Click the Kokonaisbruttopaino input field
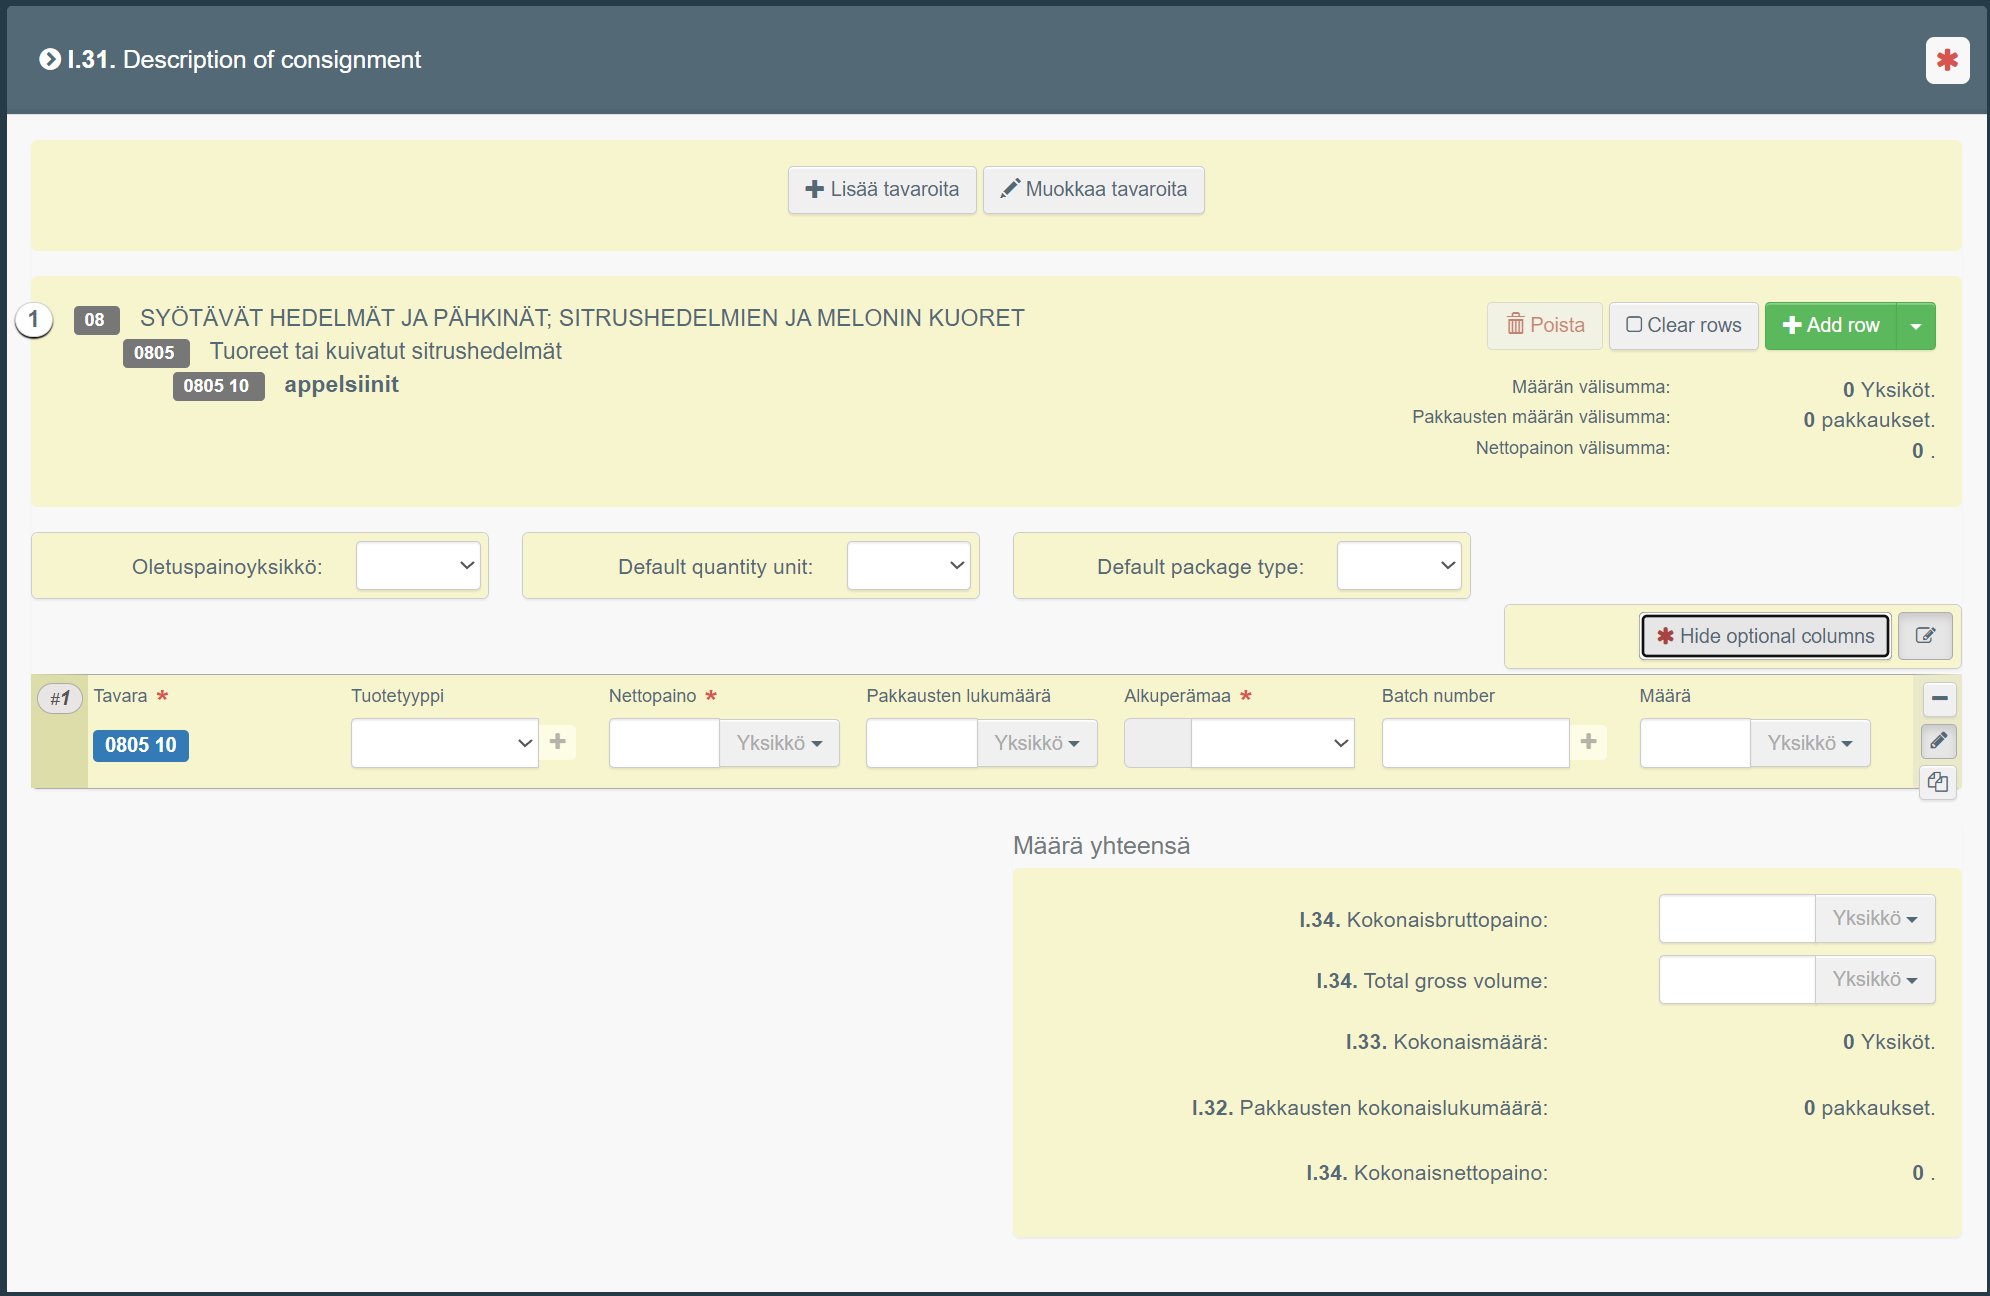This screenshot has height=1296, width=1990. pos(1736,918)
